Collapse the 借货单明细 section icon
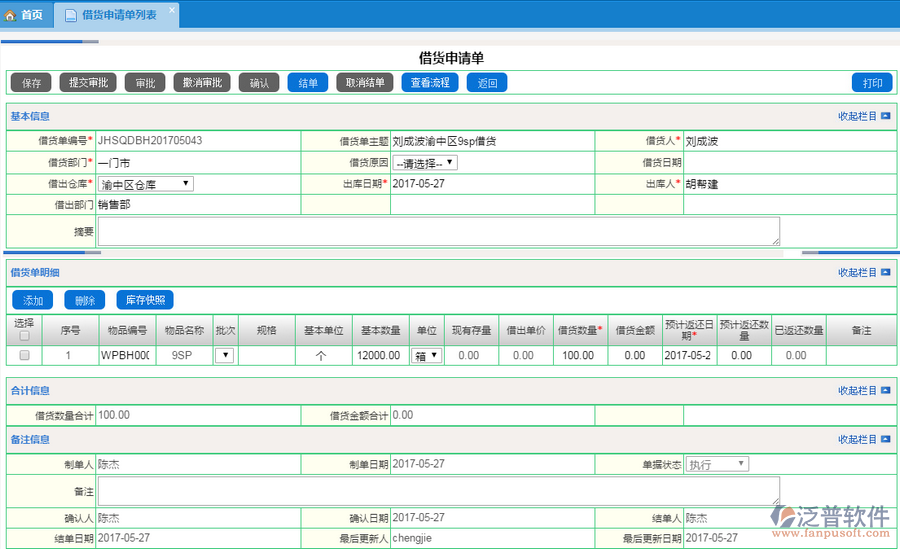 (886, 272)
